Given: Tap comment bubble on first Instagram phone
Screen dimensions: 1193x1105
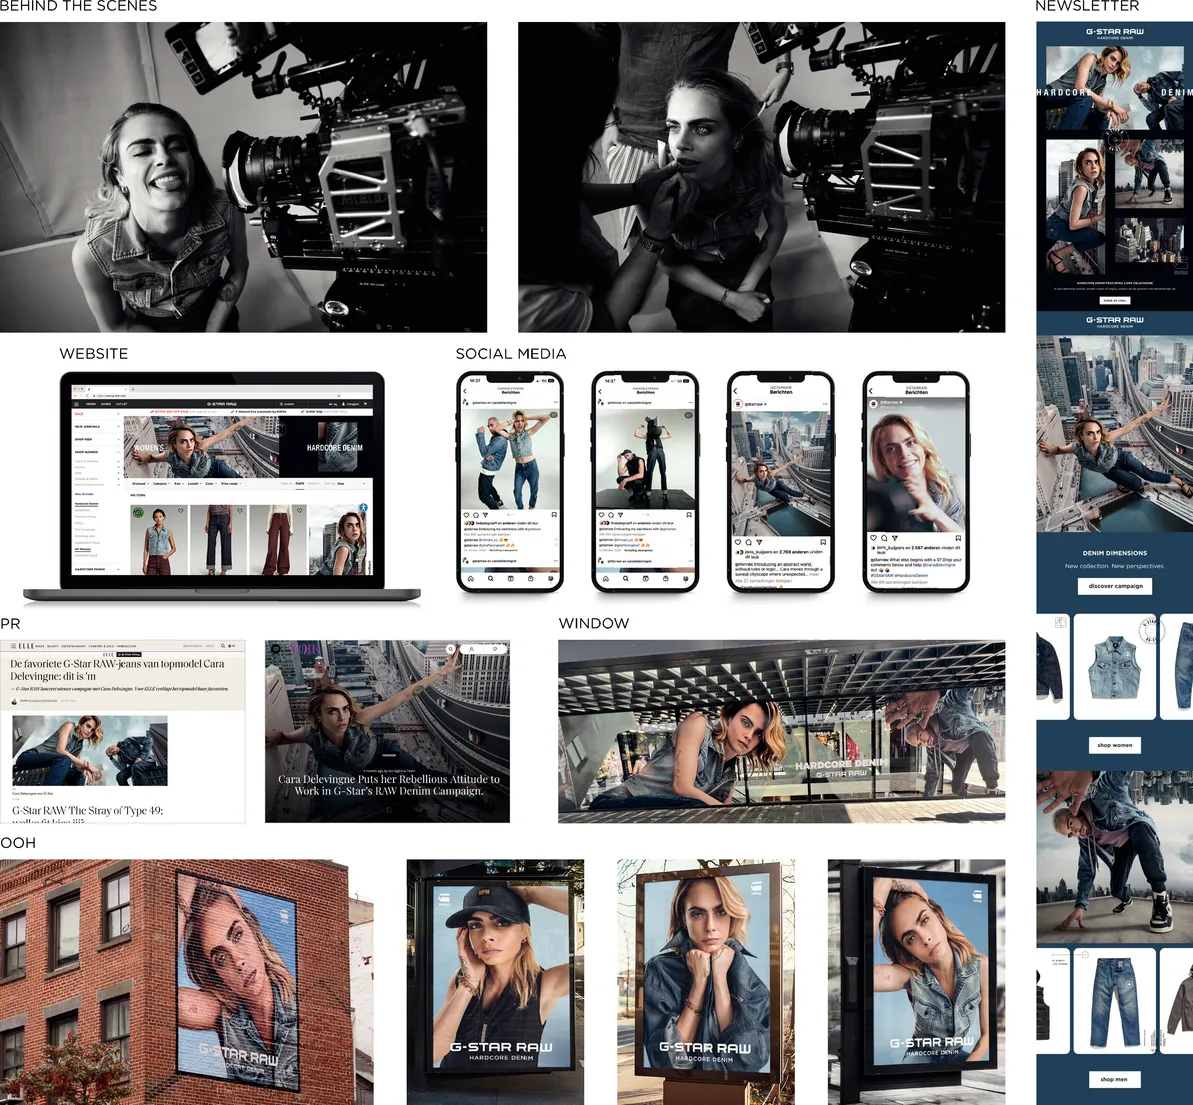Looking at the screenshot, I should point(476,515).
